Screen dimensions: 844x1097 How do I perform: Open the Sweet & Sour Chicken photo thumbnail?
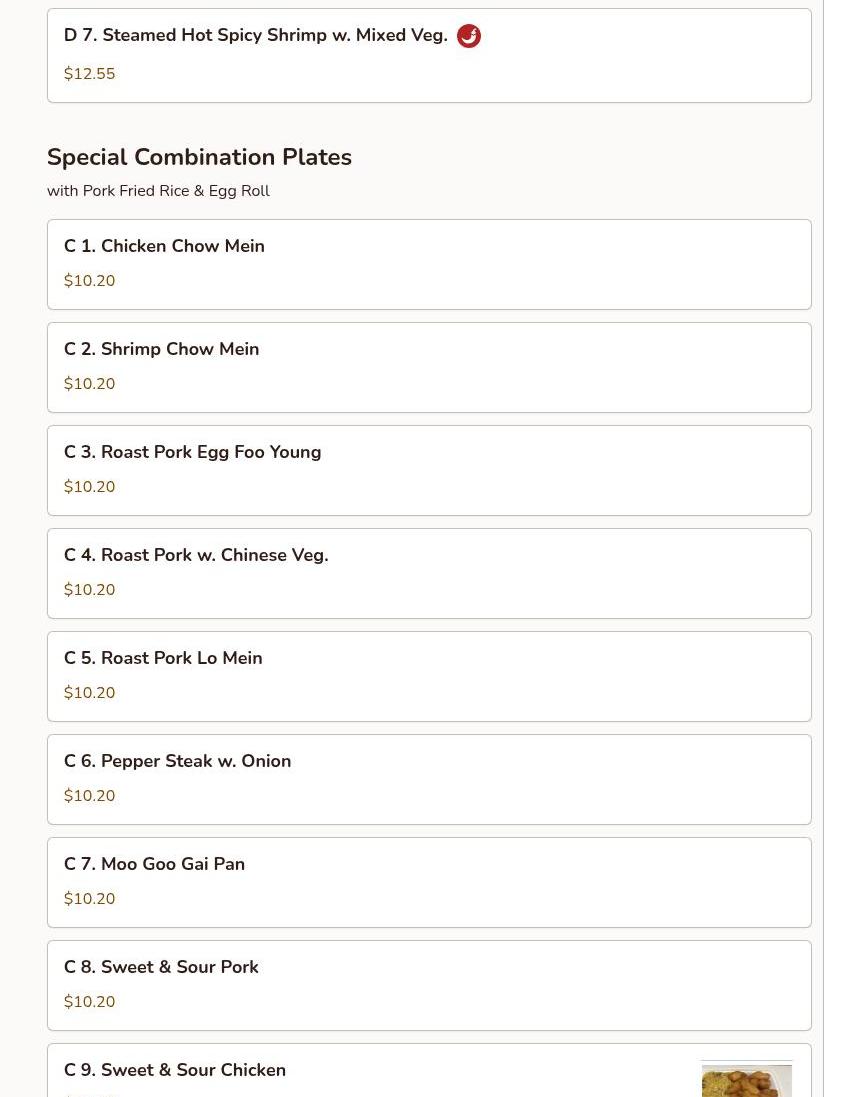(746, 1079)
